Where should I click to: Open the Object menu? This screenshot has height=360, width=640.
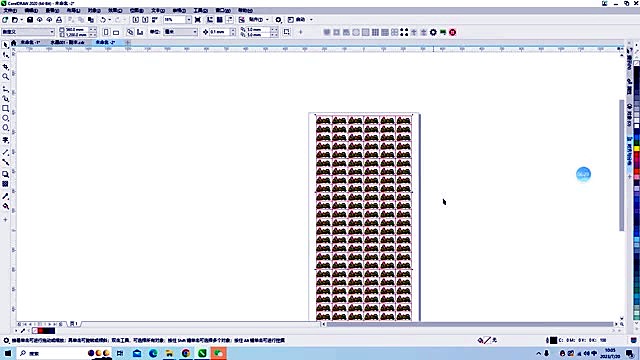point(94,10)
